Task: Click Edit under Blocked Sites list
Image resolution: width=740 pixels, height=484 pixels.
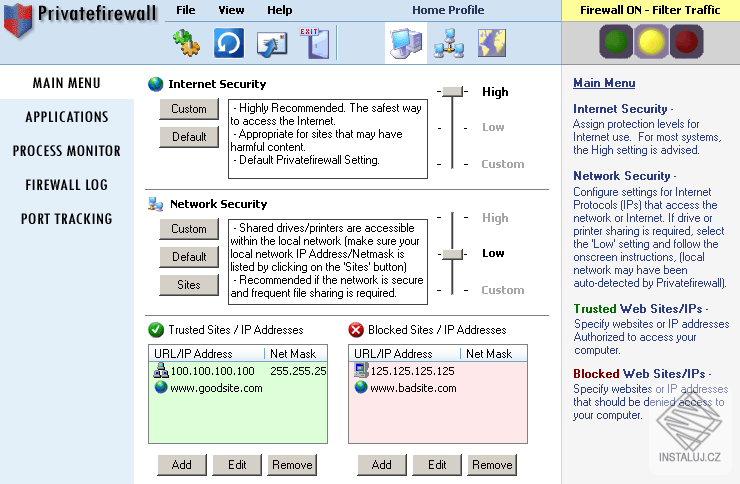Action: point(437,465)
